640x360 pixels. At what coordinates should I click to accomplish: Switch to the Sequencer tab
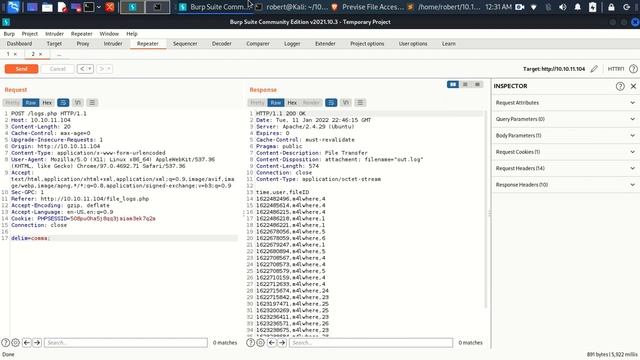[185, 44]
